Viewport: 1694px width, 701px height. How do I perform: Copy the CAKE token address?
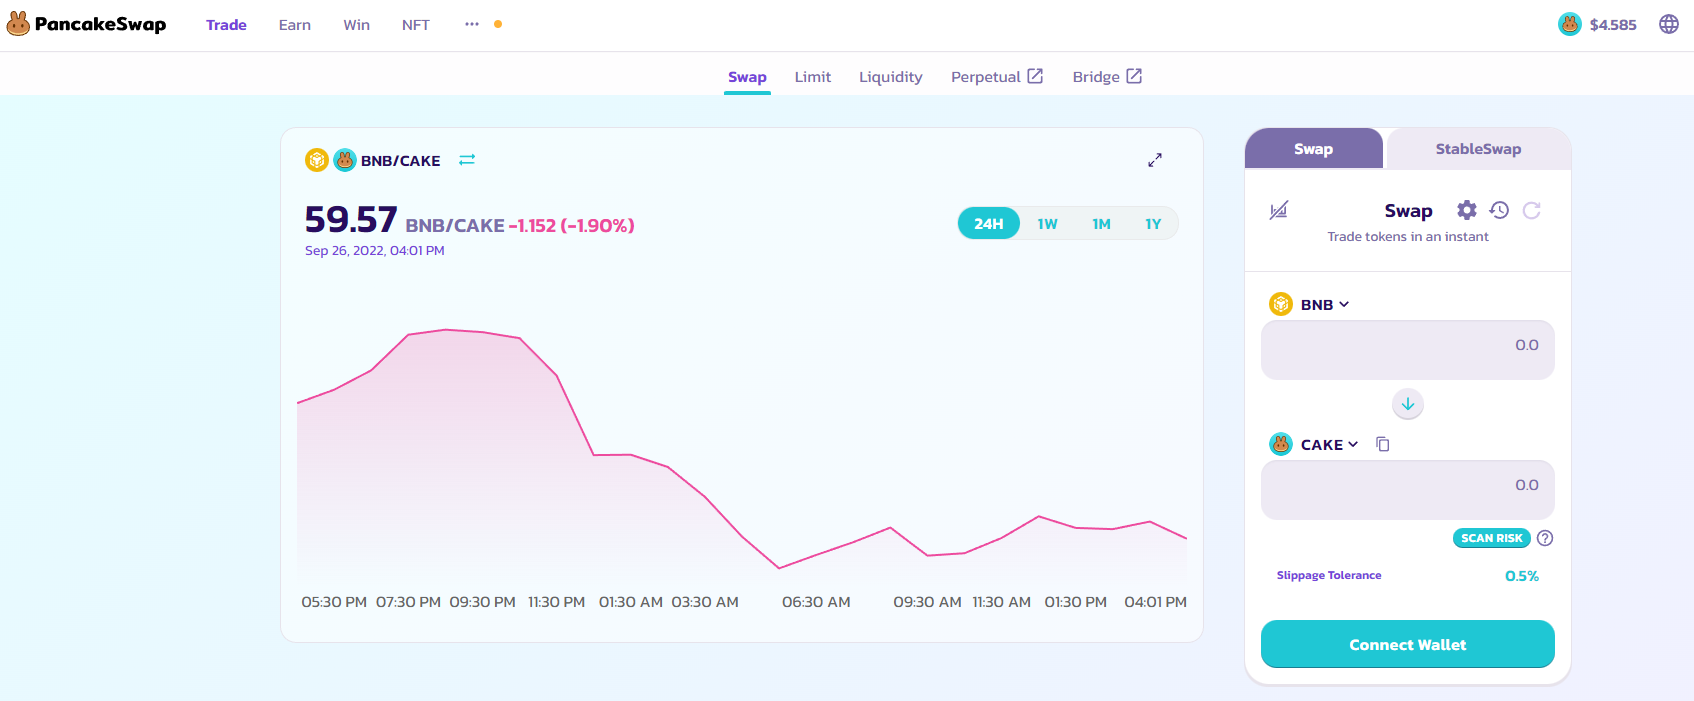(x=1383, y=444)
